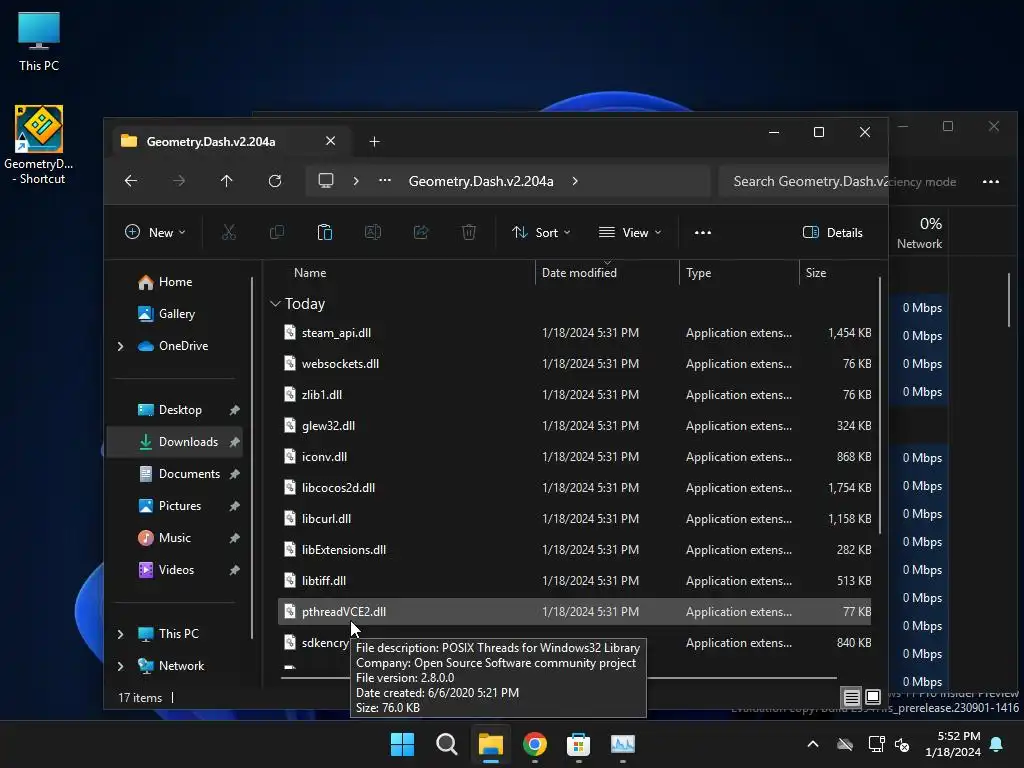Open Gallery in navigation pane

coord(177,313)
